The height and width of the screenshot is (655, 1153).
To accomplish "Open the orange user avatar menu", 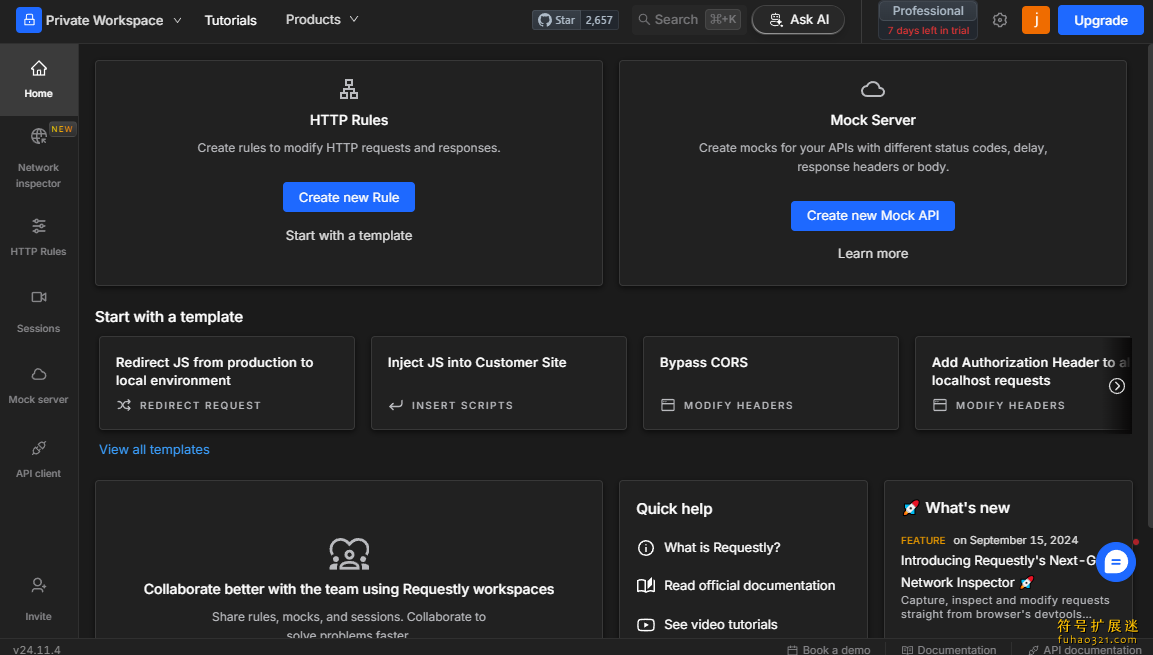I will click(x=1035, y=20).
